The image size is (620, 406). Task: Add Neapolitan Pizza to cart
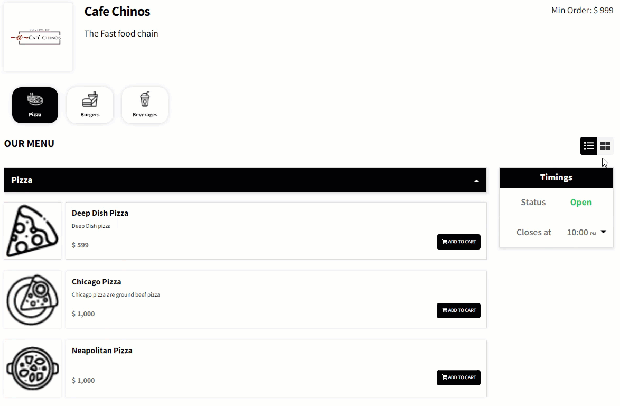pyautogui.click(x=459, y=377)
